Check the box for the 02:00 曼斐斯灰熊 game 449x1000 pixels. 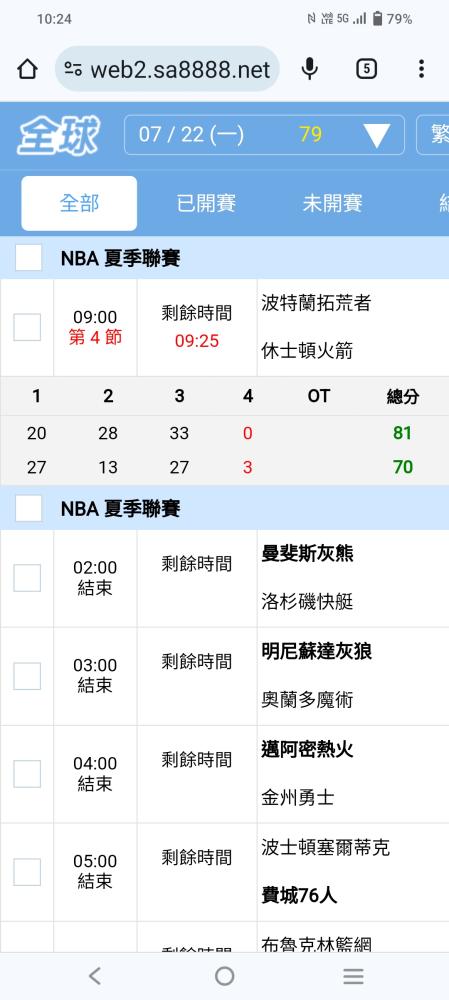click(27, 578)
